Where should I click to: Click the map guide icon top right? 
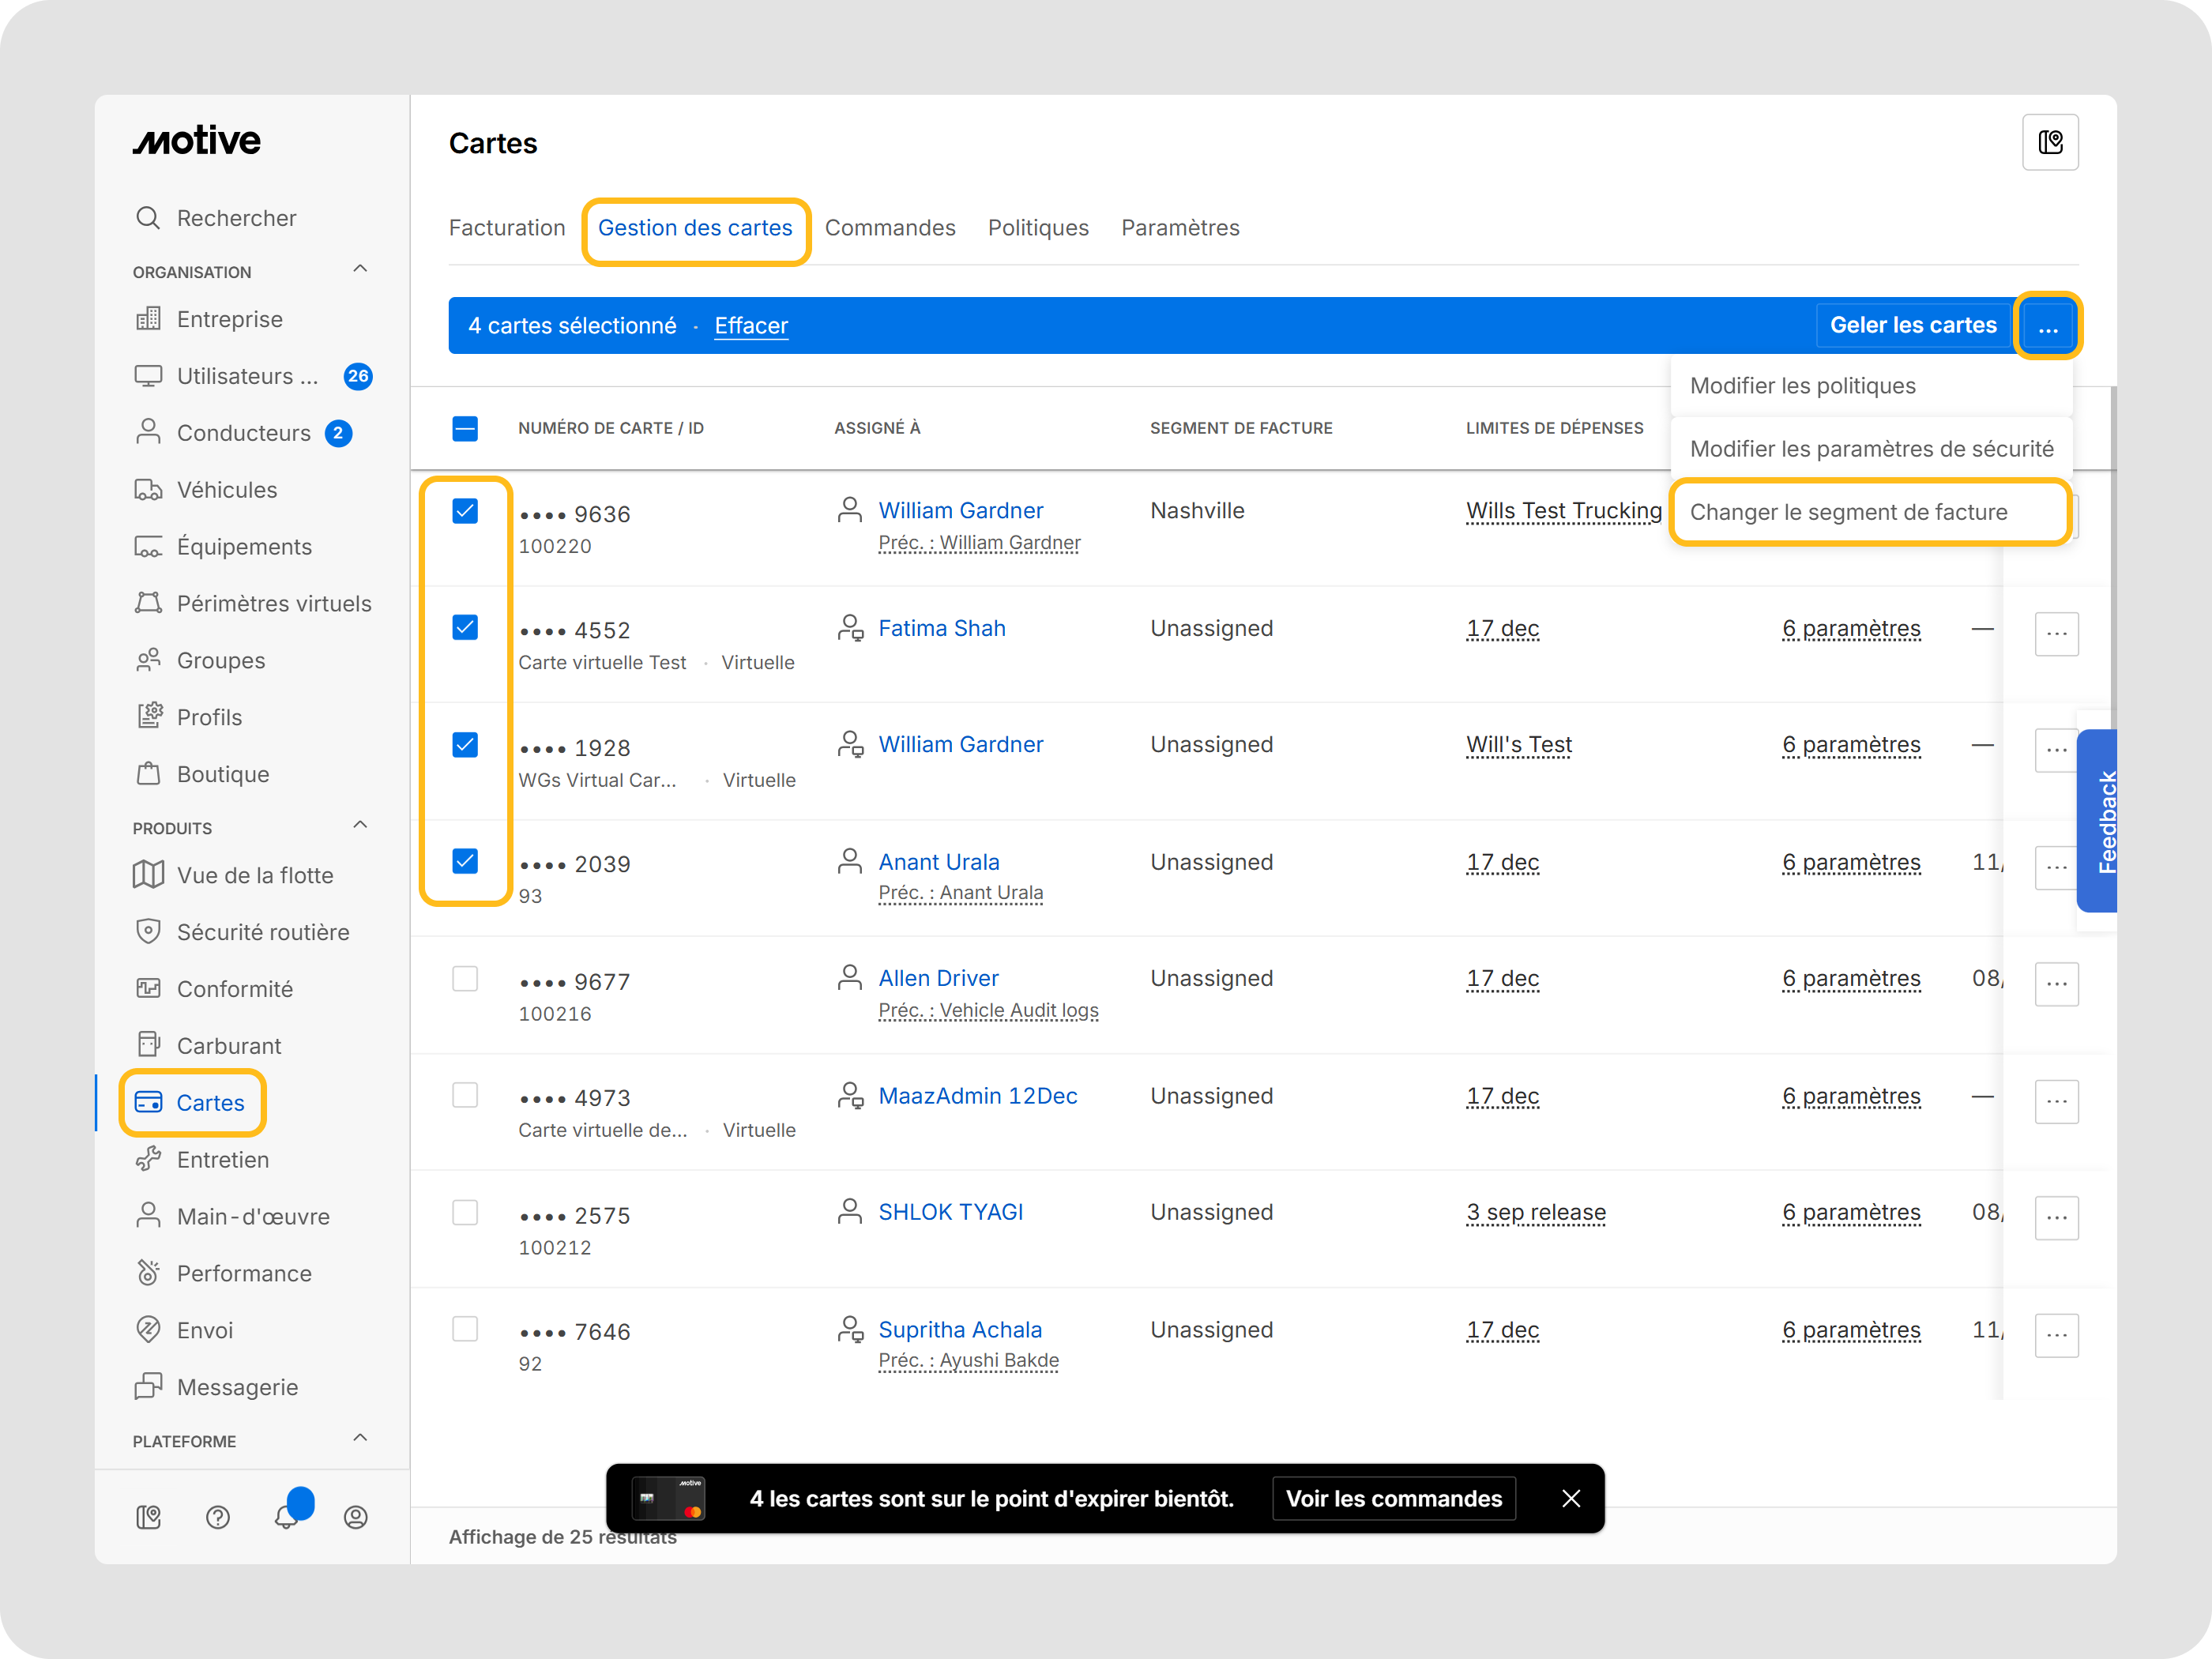coord(2050,143)
